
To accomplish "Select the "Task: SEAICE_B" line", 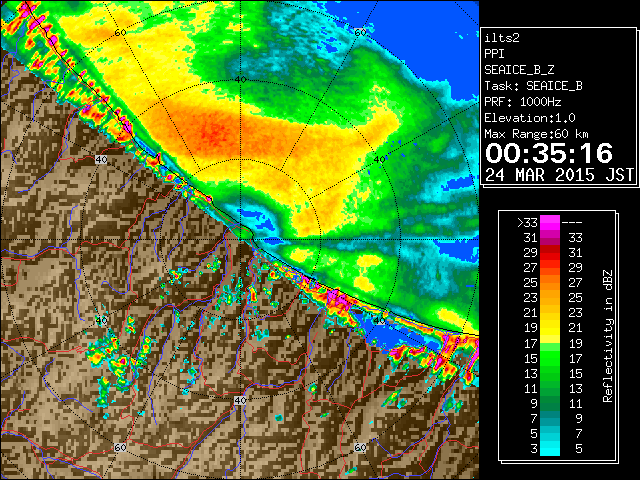I will coord(533,86).
